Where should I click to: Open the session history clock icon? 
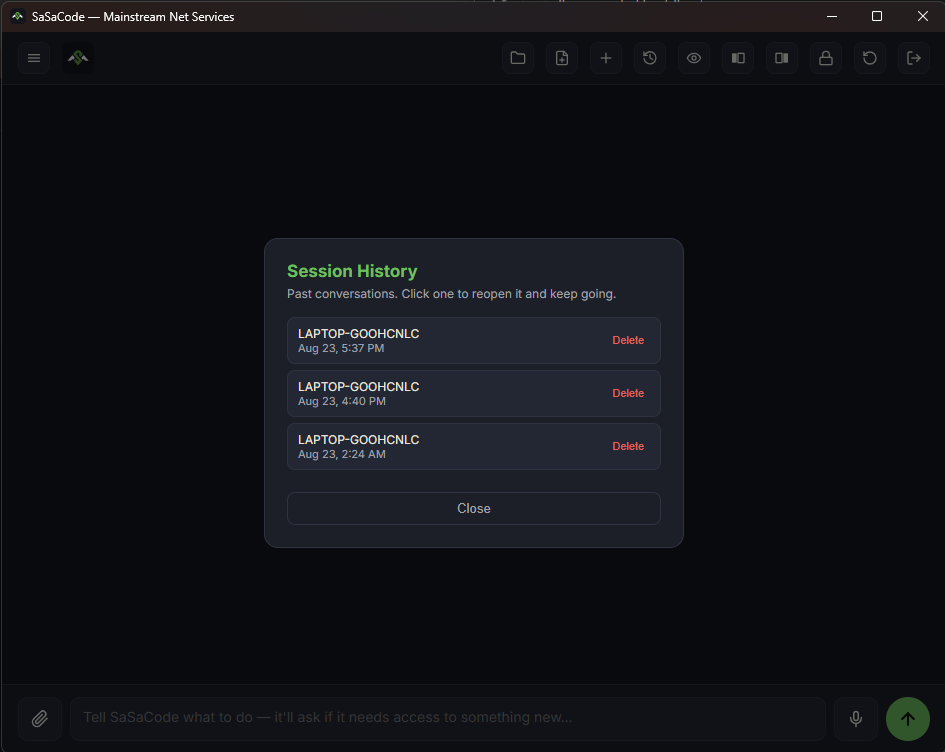[x=650, y=58]
